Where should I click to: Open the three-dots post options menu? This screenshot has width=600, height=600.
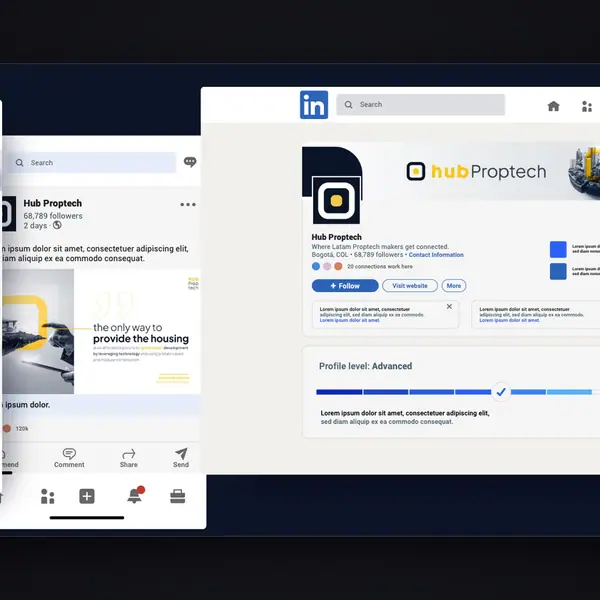pyautogui.click(x=188, y=204)
